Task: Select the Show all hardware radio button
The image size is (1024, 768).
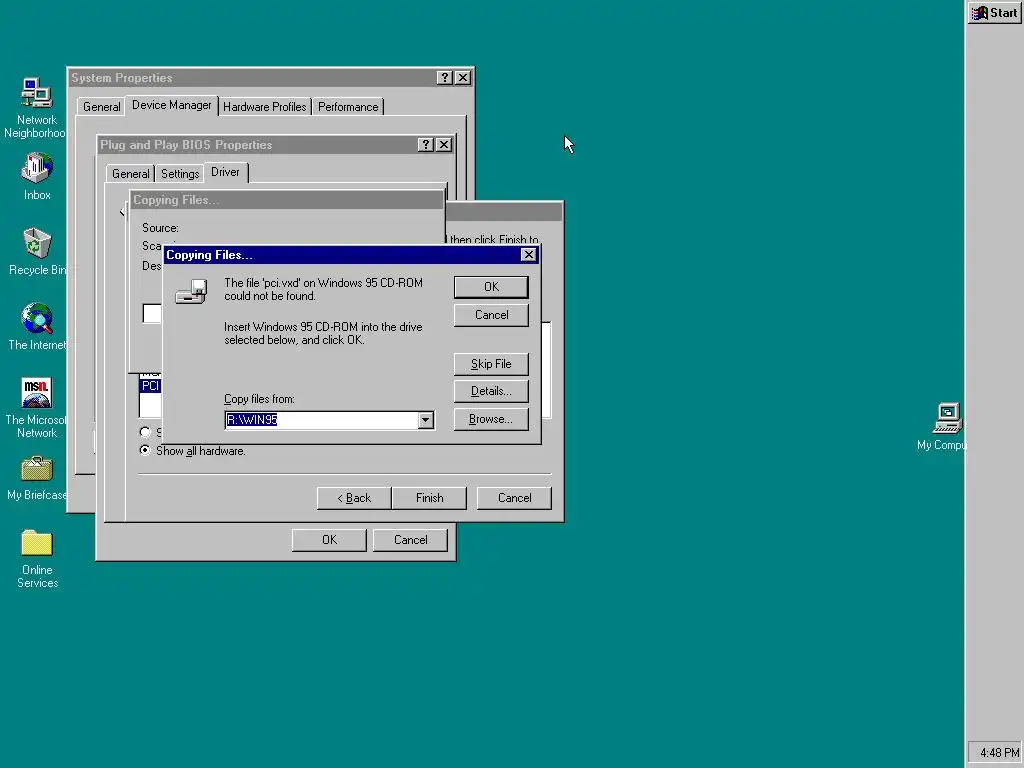Action: [145, 451]
